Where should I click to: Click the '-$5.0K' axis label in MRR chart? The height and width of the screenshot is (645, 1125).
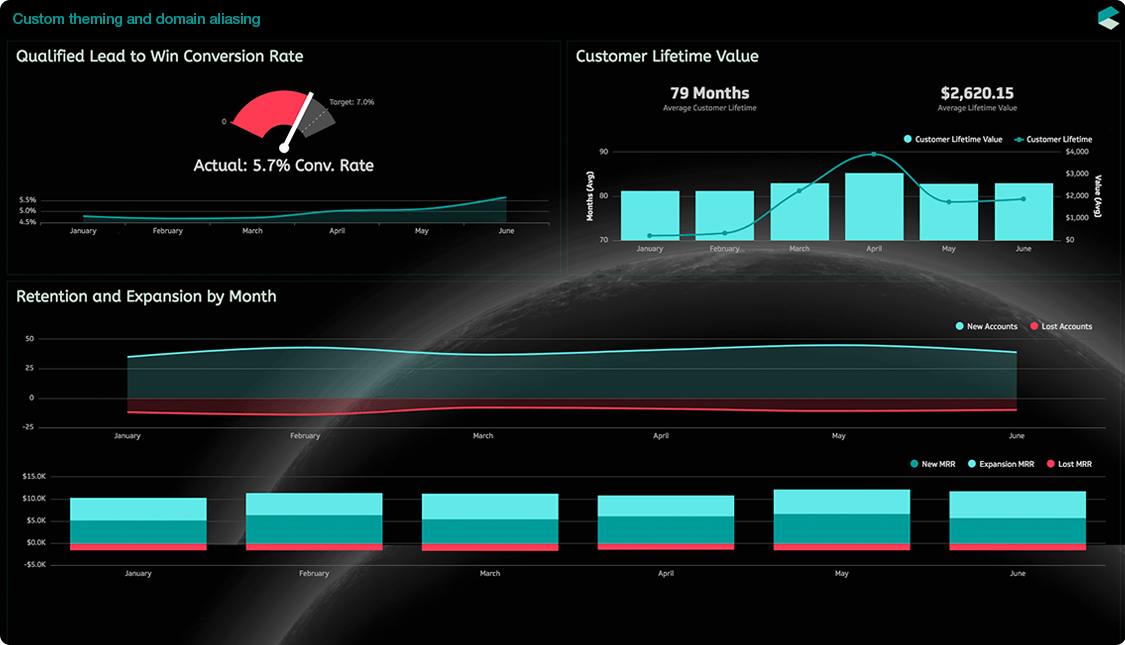point(34,565)
